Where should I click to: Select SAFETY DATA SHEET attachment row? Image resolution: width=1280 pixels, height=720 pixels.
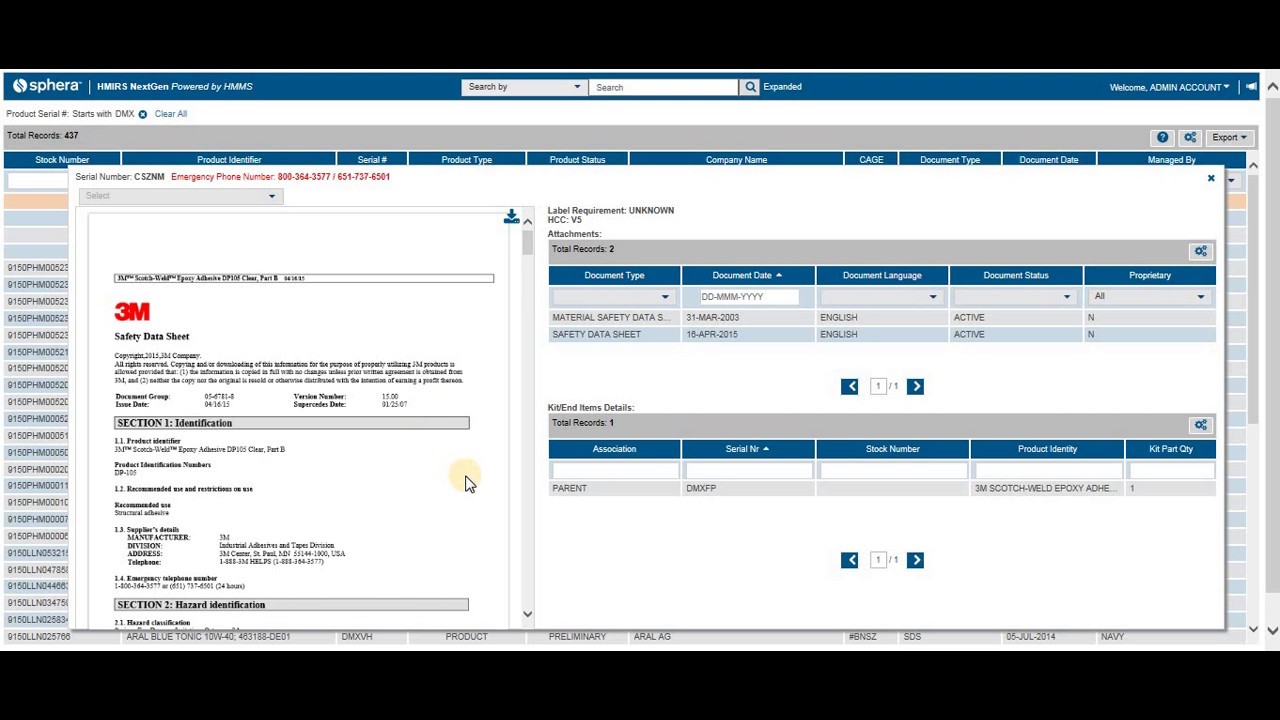tap(882, 334)
